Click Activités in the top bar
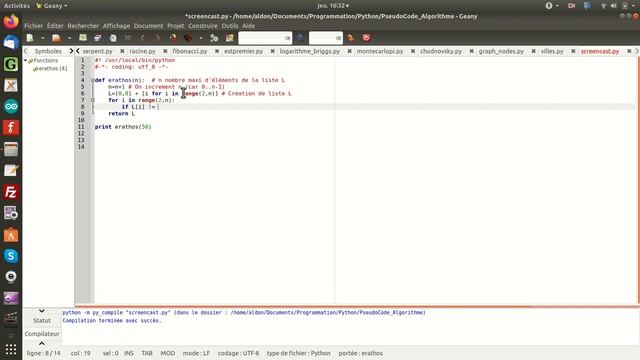This screenshot has width=640, height=360. pos(17,6)
